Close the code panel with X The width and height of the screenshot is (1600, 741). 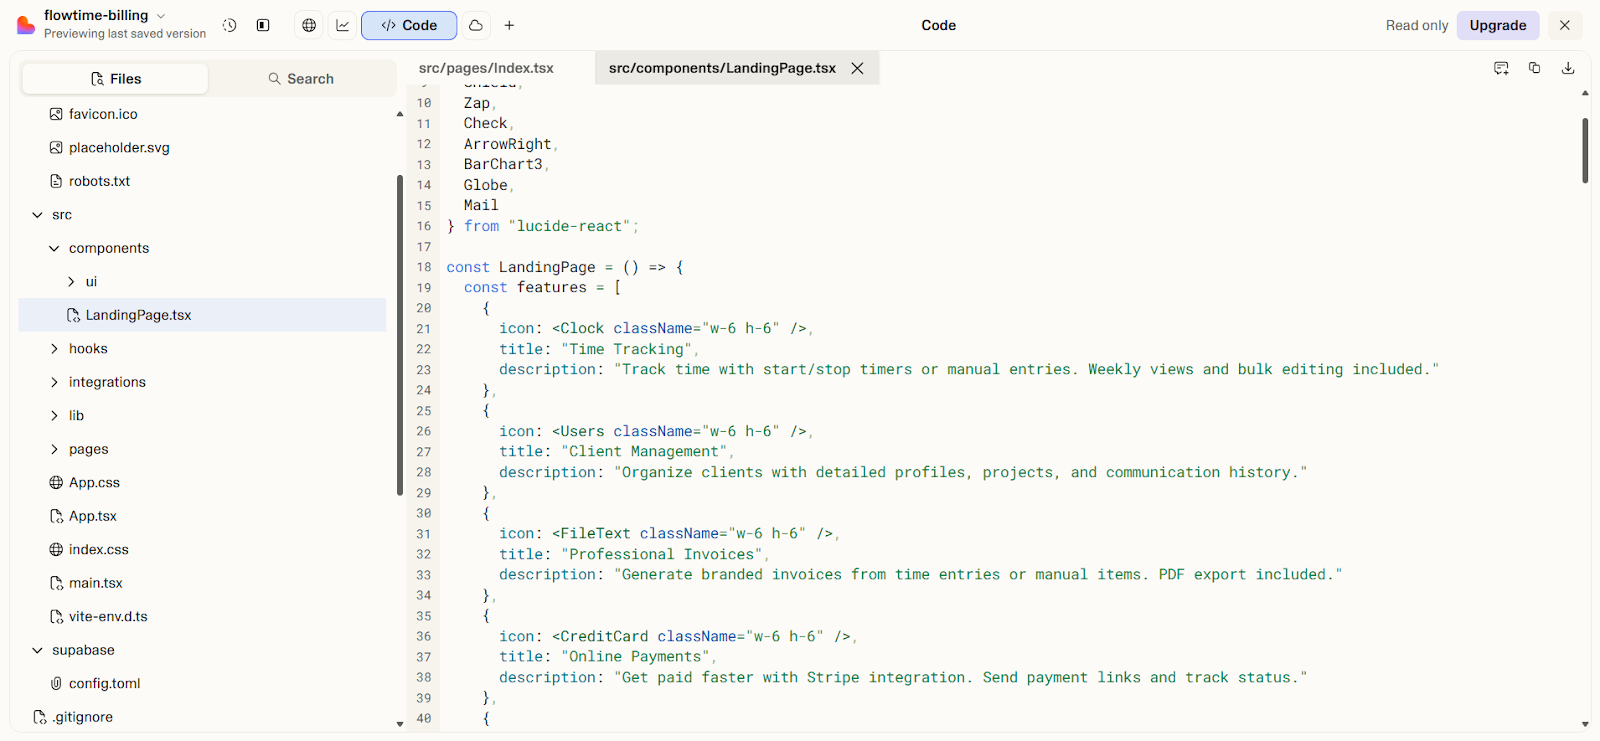[1565, 25]
